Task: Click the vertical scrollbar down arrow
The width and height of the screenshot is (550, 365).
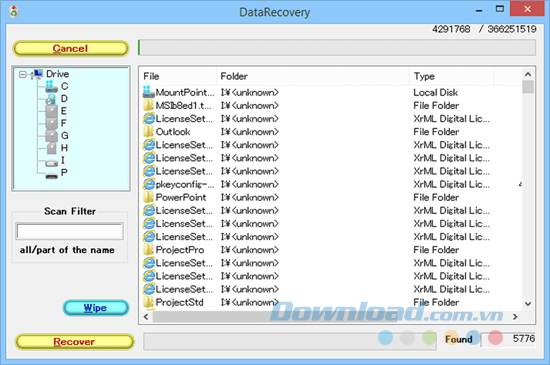Action: point(528,304)
